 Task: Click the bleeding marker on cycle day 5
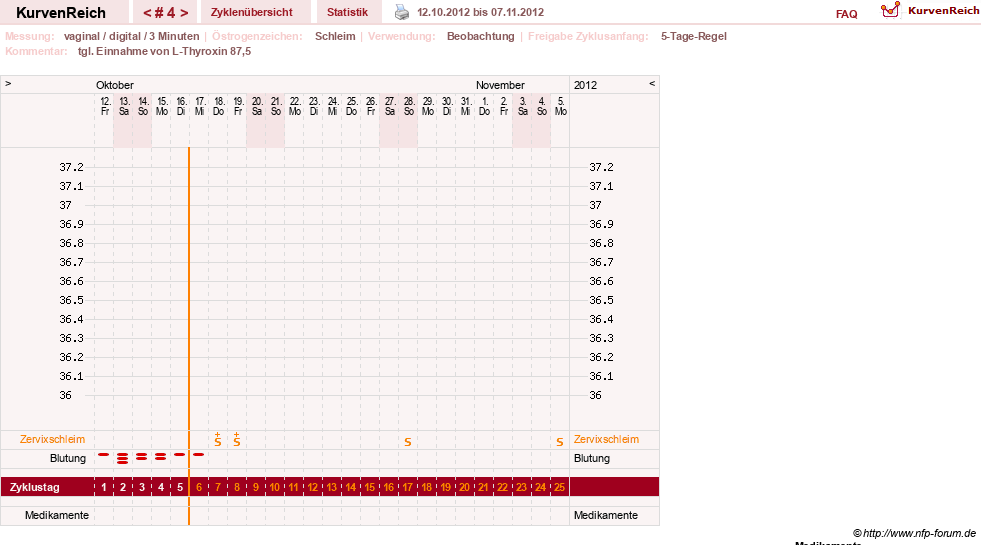(x=180, y=455)
